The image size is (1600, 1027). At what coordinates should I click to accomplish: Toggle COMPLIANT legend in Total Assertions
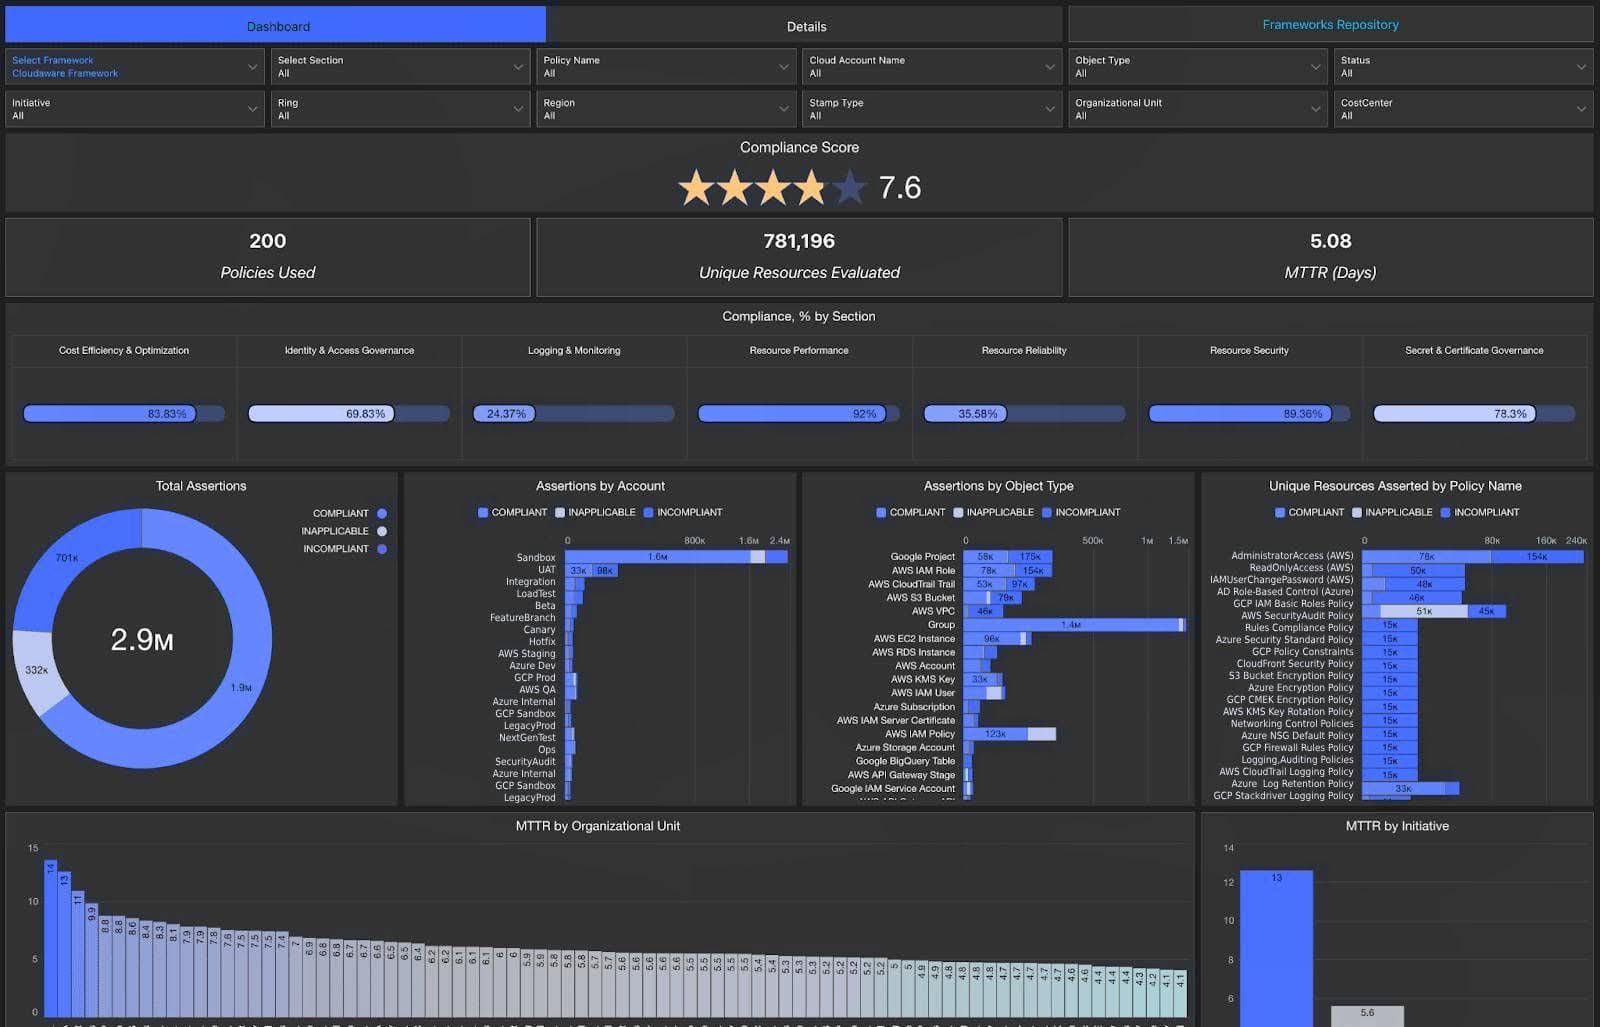(x=349, y=513)
